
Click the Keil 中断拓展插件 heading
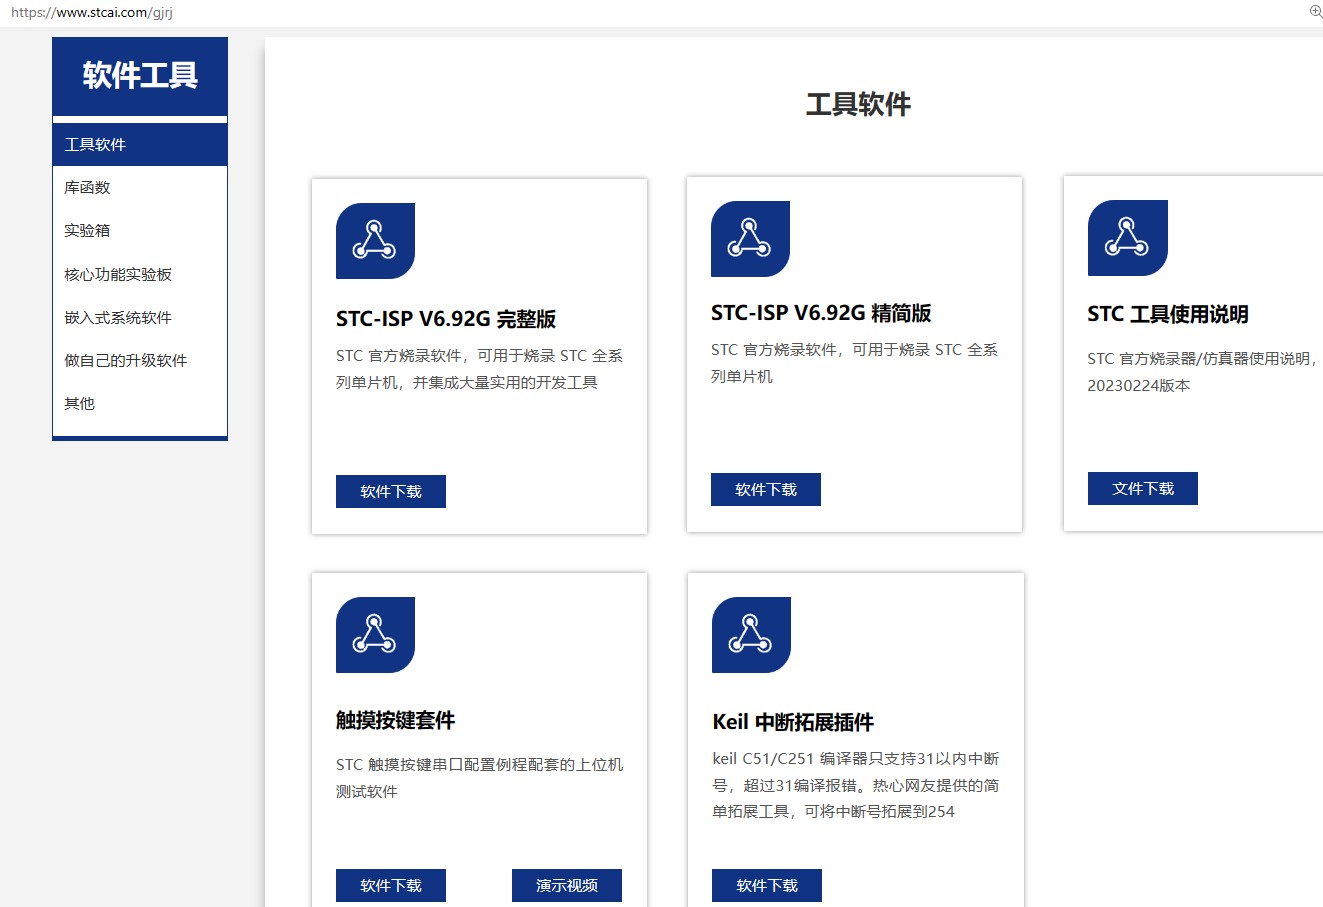(x=793, y=722)
